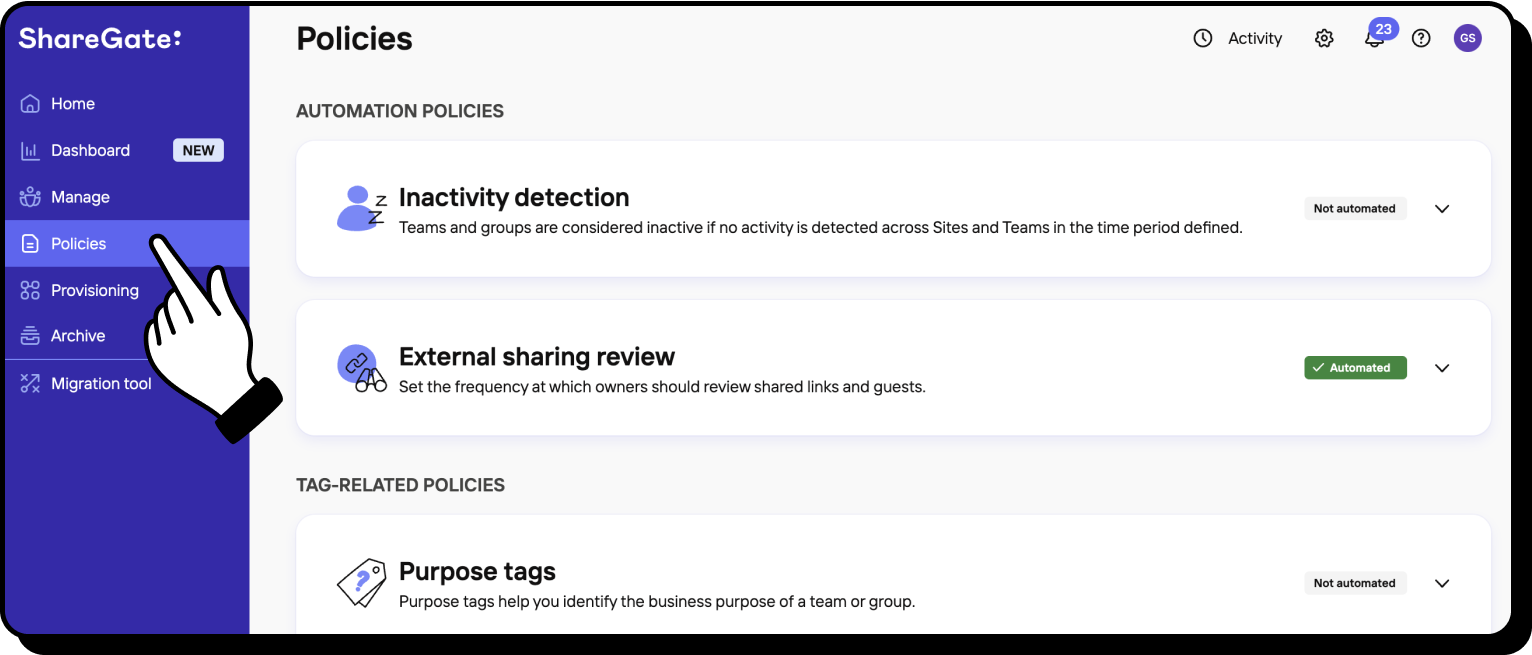
Task: Open notifications bell icon
Action: click(x=1374, y=40)
